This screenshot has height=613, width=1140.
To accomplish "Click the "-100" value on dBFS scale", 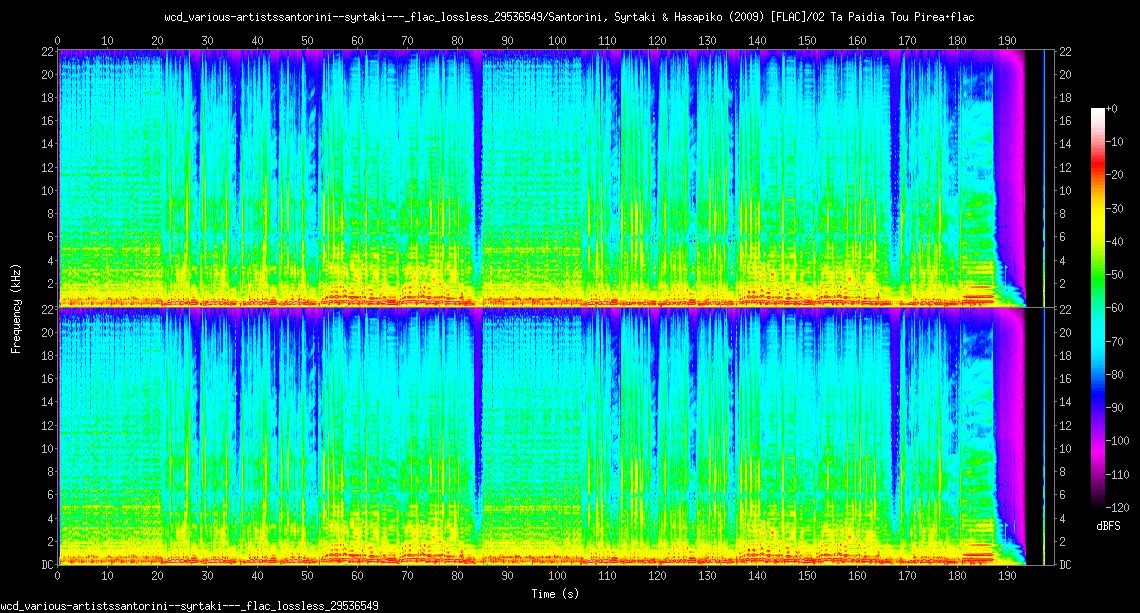I will [x=1117, y=441].
